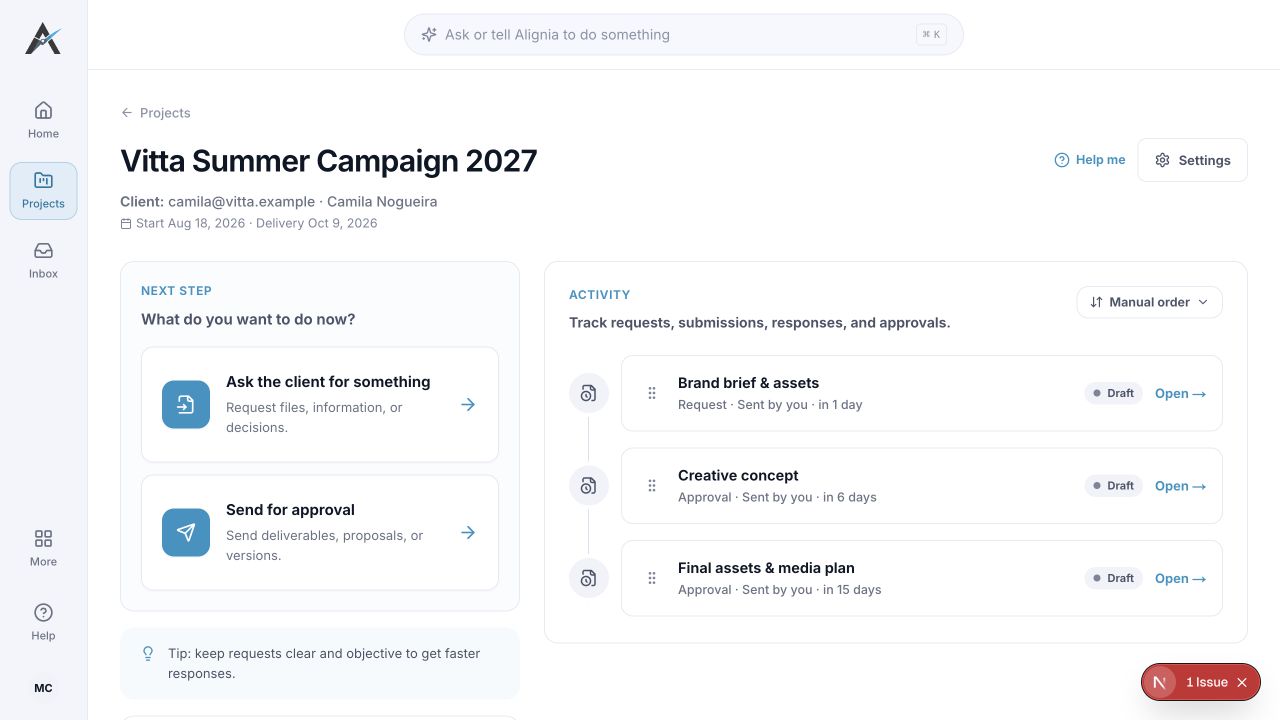Click the Help me link
This screenshot has width=1280, height=720.
(1090, 160)
